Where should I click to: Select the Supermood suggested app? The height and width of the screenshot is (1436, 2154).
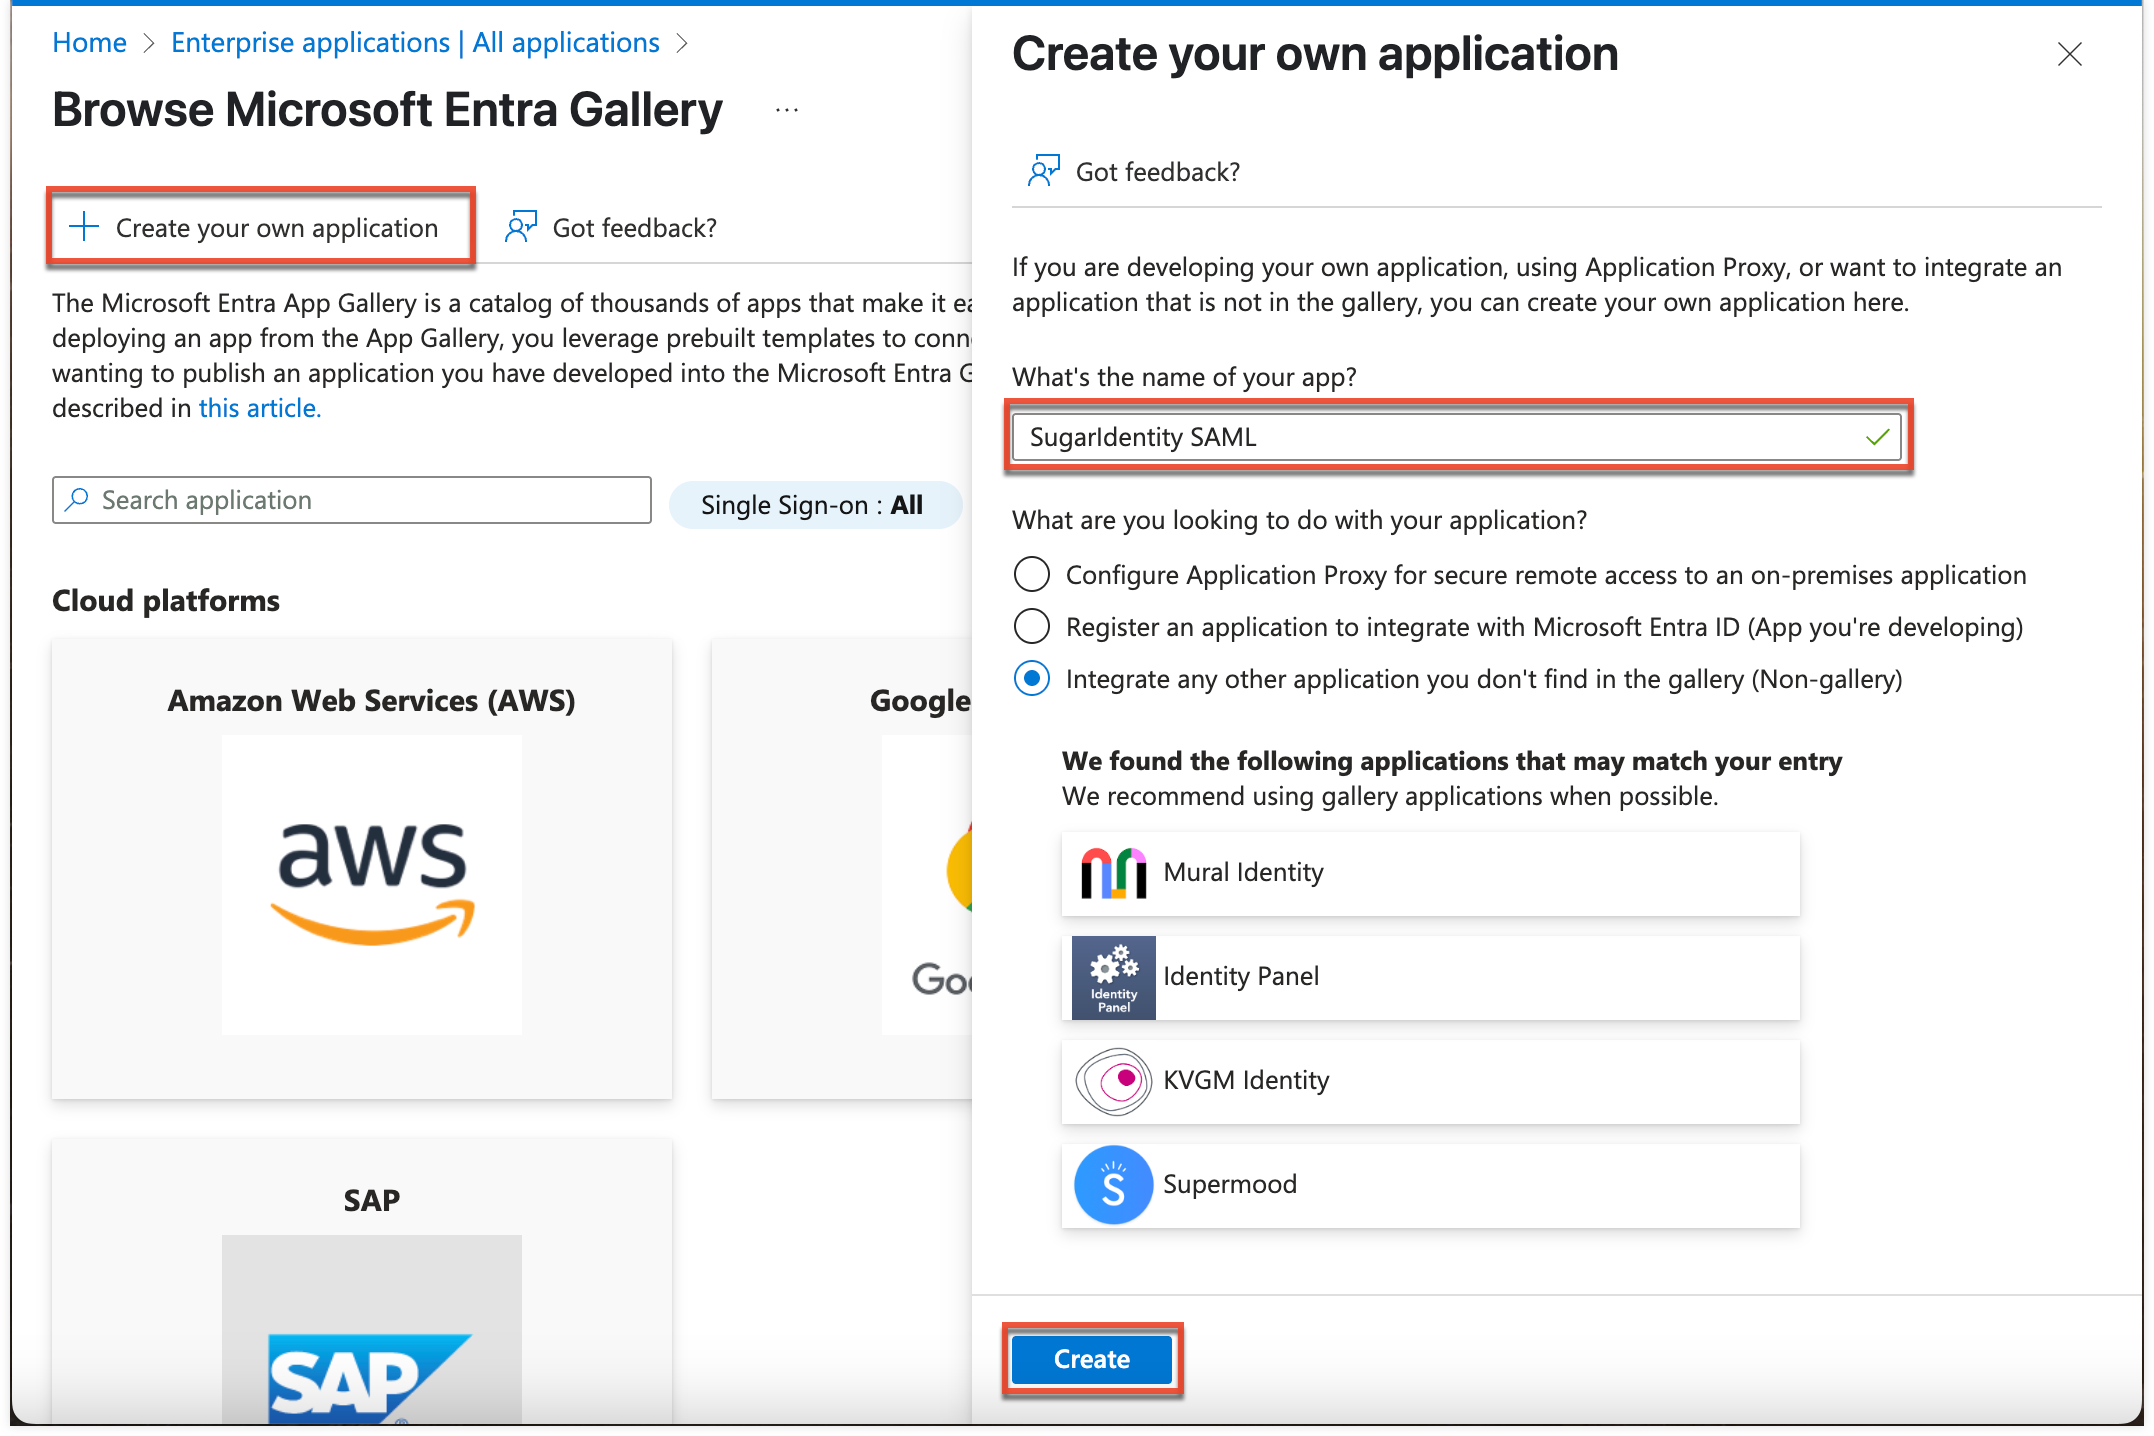point(1429,1185)
